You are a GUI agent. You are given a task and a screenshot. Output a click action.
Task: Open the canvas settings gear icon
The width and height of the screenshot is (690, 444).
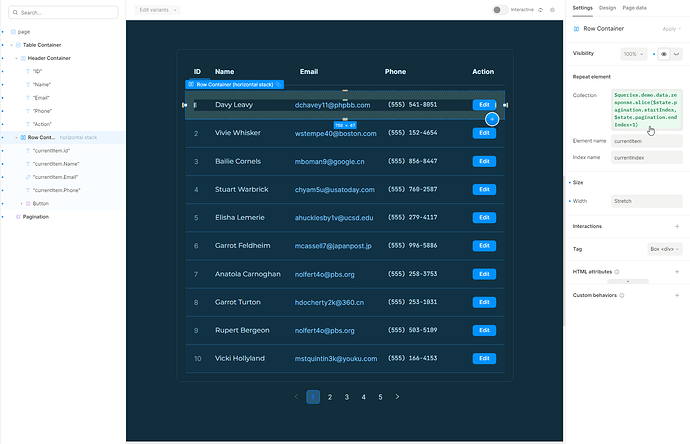(554, 9)
